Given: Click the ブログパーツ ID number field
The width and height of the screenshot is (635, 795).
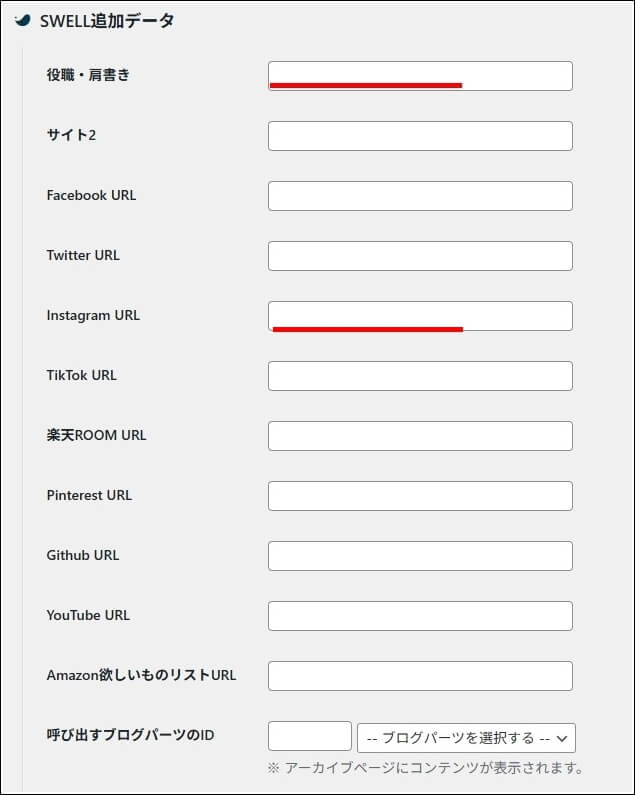Looking at the screenshot, I should 310,736.
